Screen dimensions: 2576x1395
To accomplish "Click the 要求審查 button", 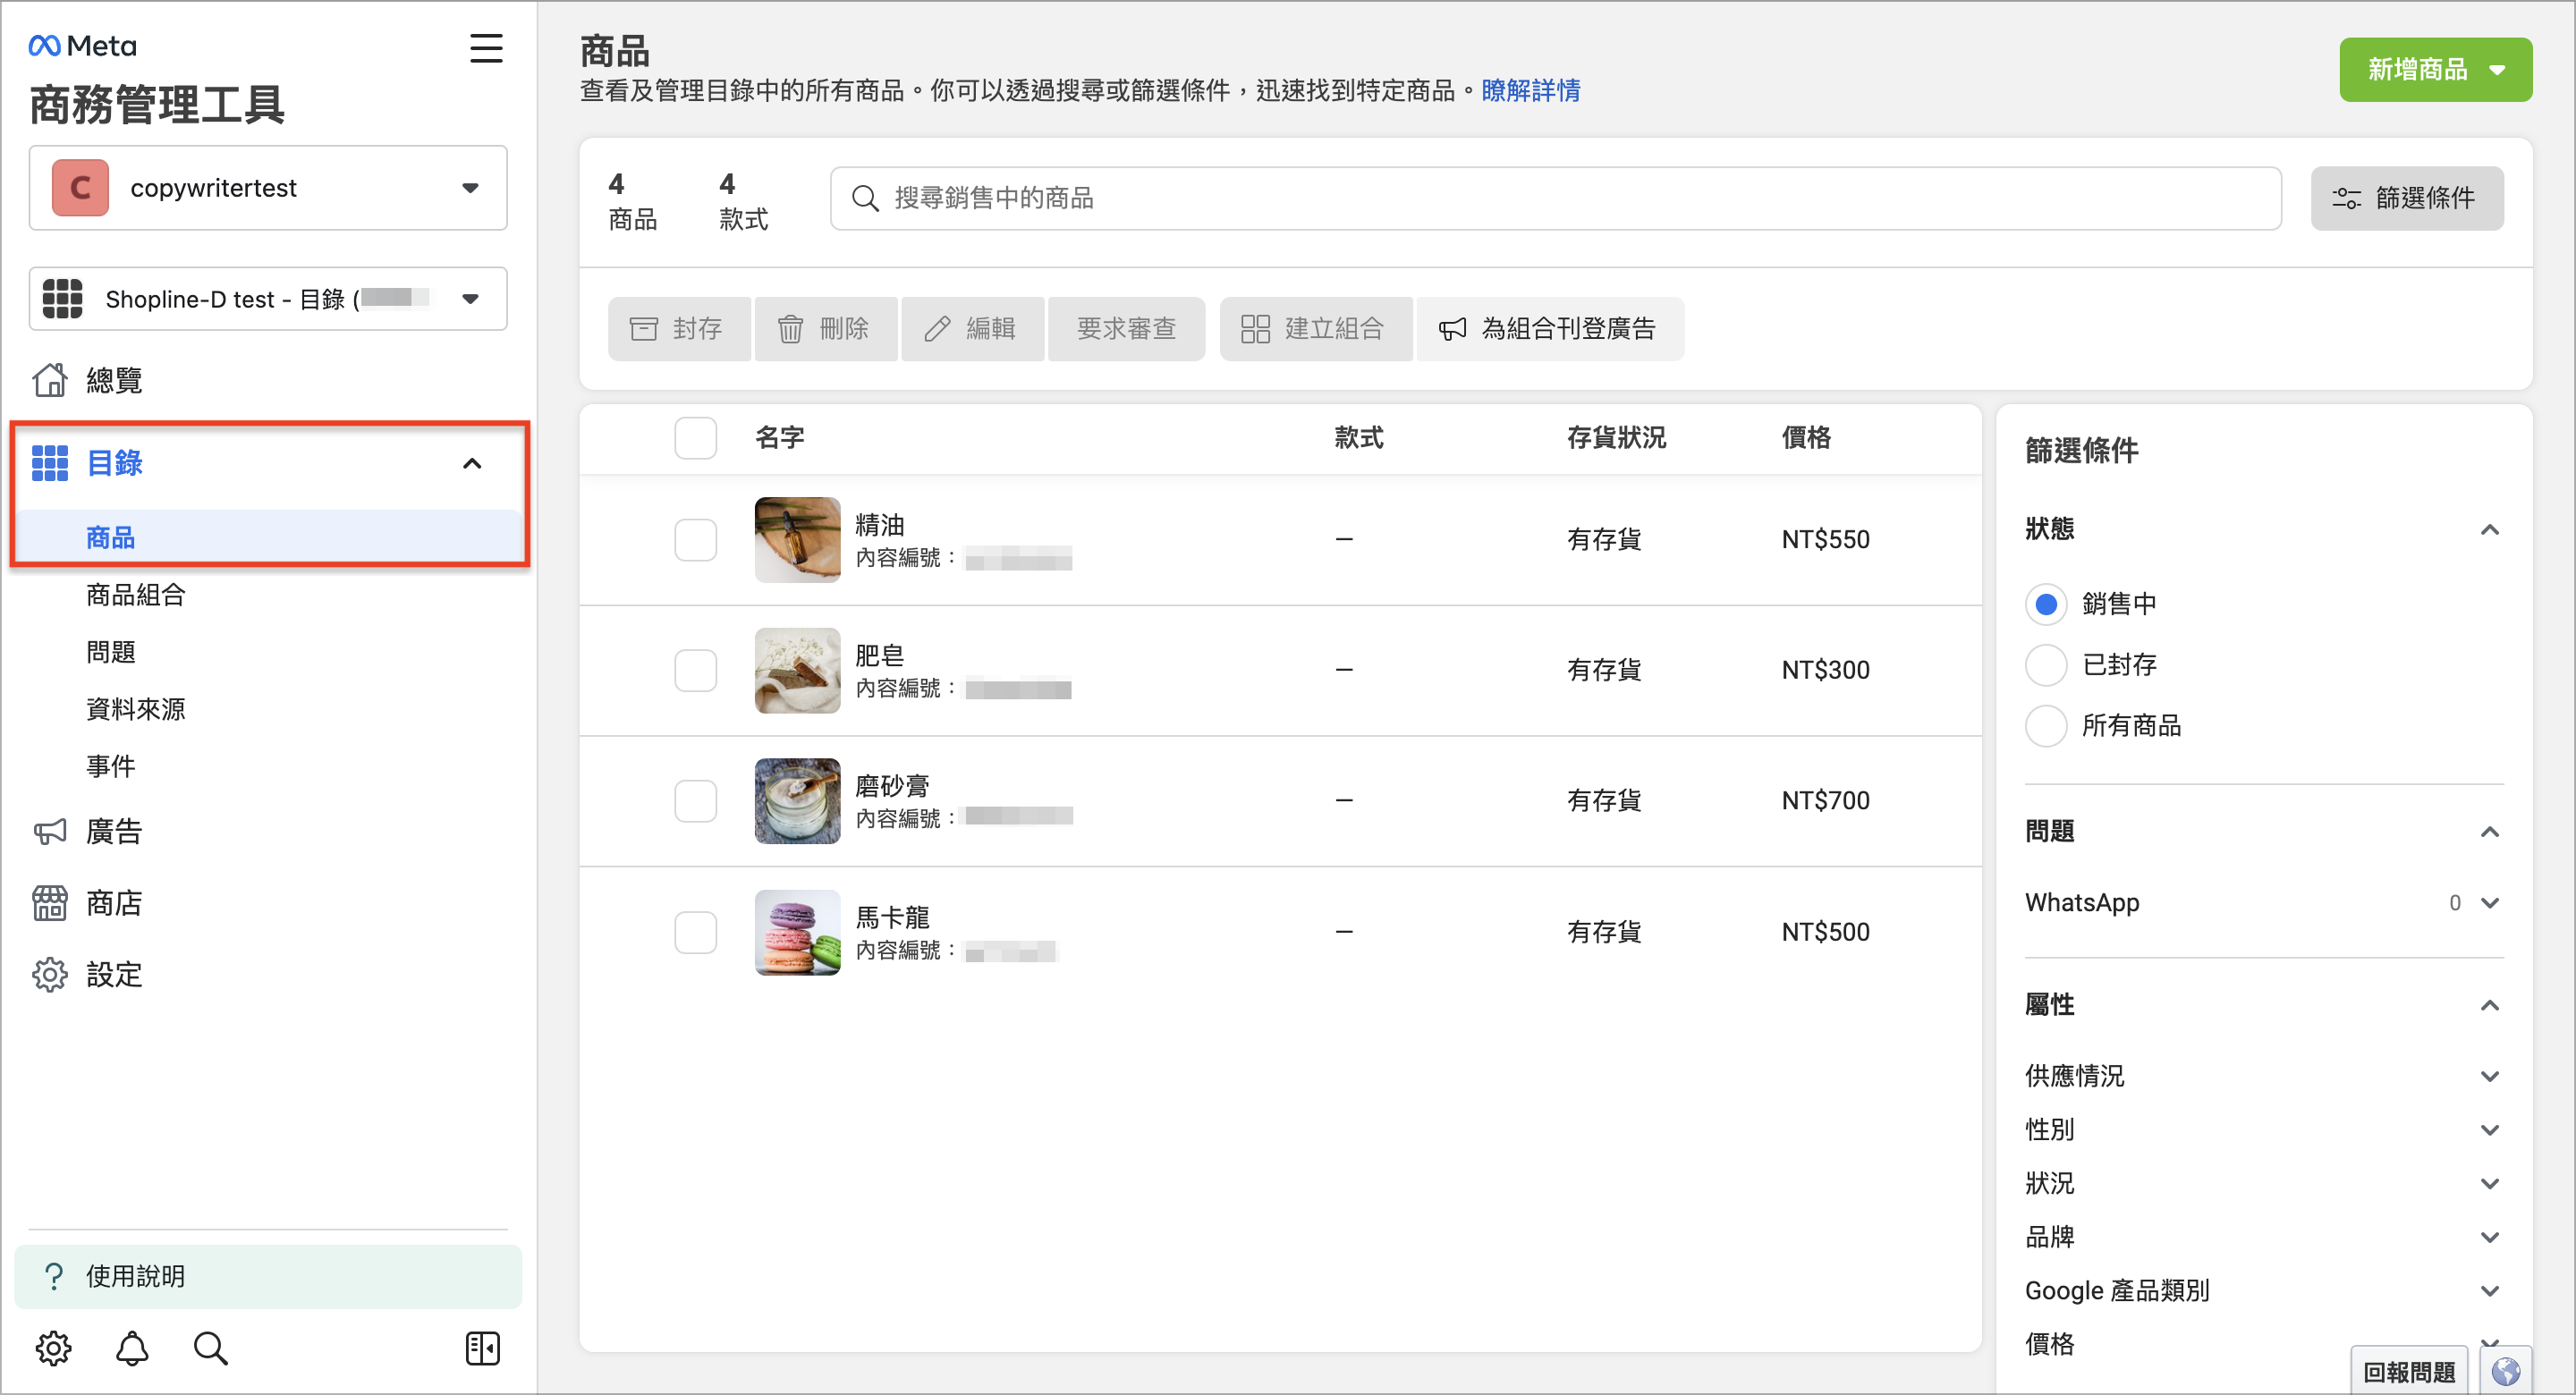I will point(1126,329).
